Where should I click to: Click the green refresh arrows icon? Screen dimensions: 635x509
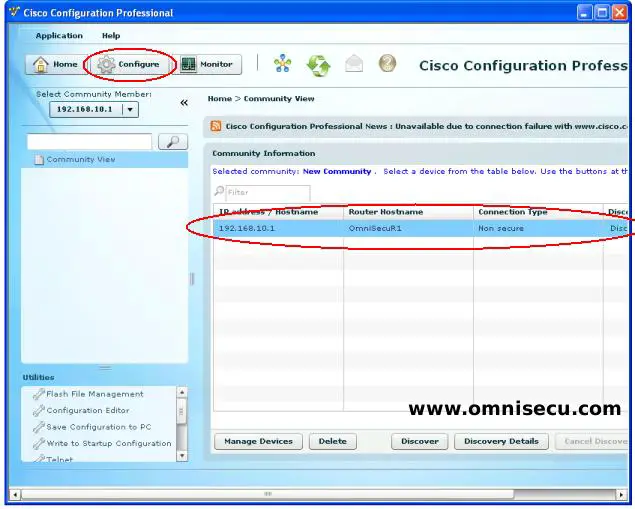coord(318,65)
